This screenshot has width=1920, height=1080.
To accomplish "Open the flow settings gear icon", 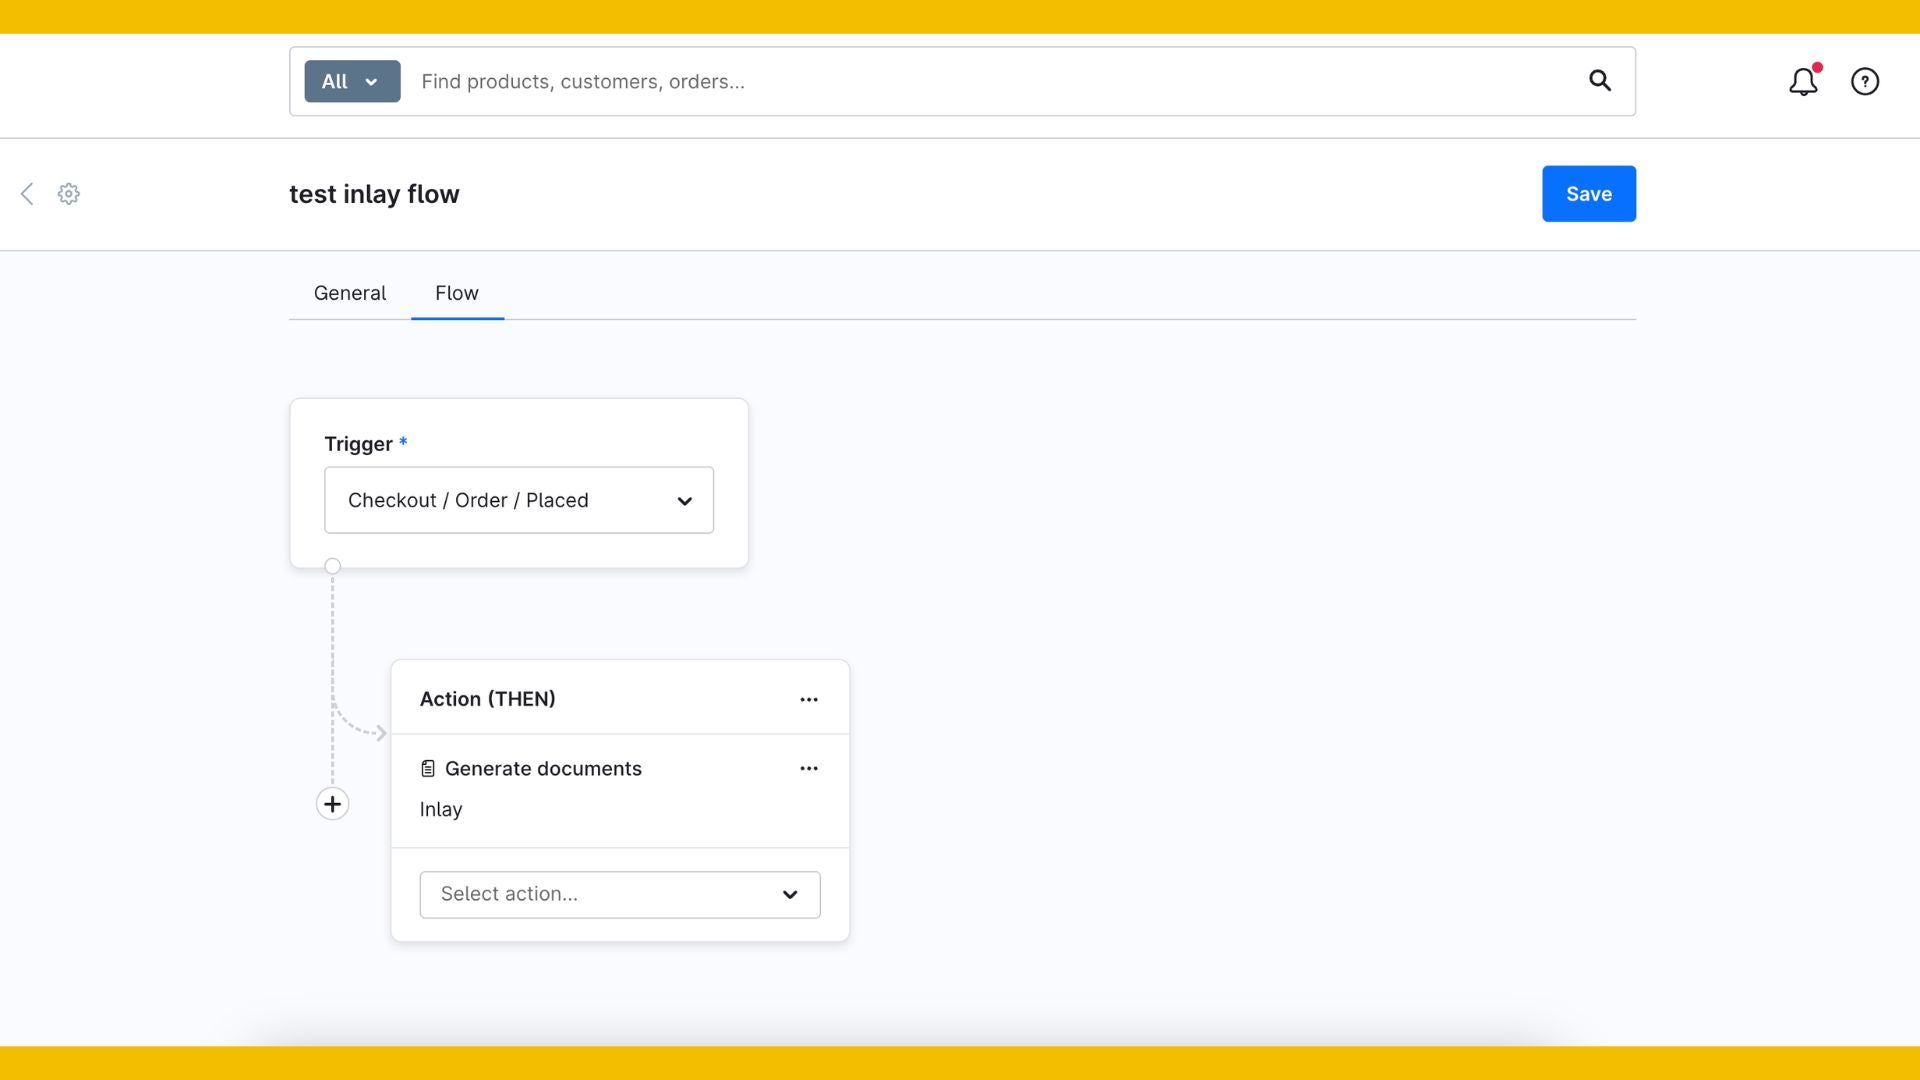I will (68, 194).
